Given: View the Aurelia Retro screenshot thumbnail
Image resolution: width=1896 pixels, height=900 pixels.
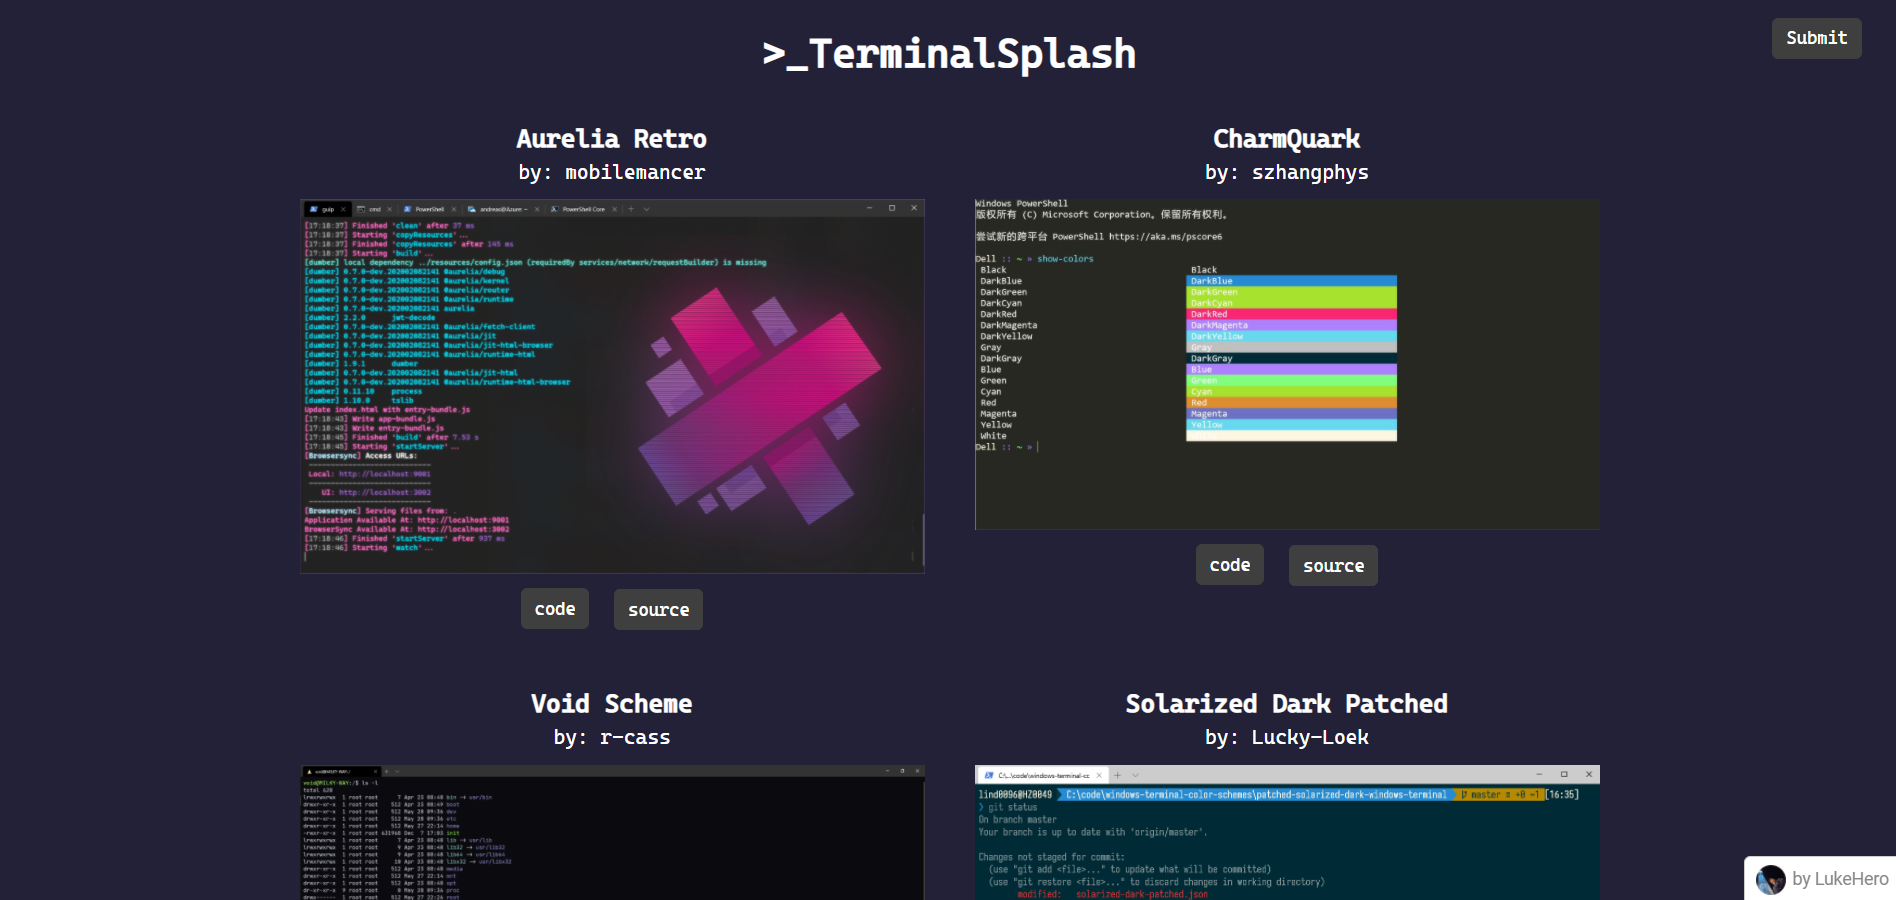Looking at the screenshot, I should point(612,386).
